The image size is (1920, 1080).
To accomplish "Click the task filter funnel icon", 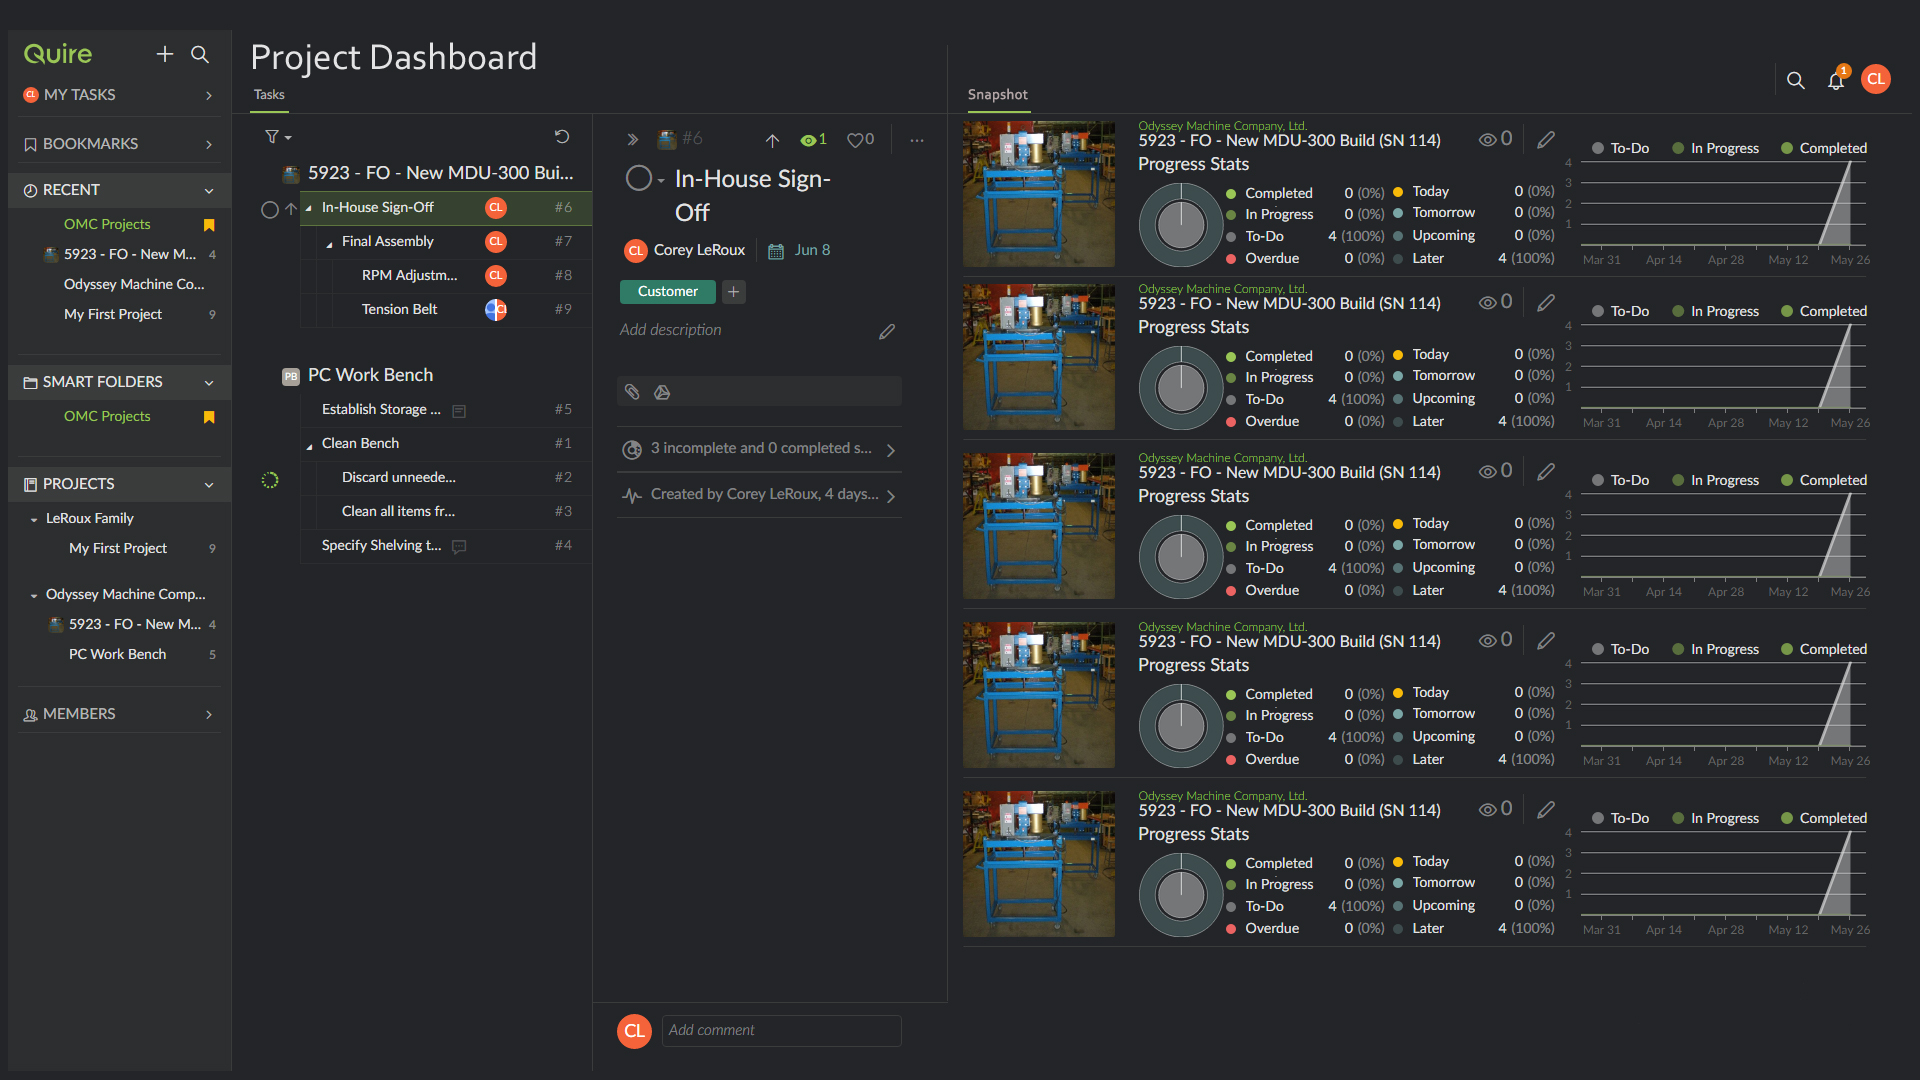I will tap(272, 137).
